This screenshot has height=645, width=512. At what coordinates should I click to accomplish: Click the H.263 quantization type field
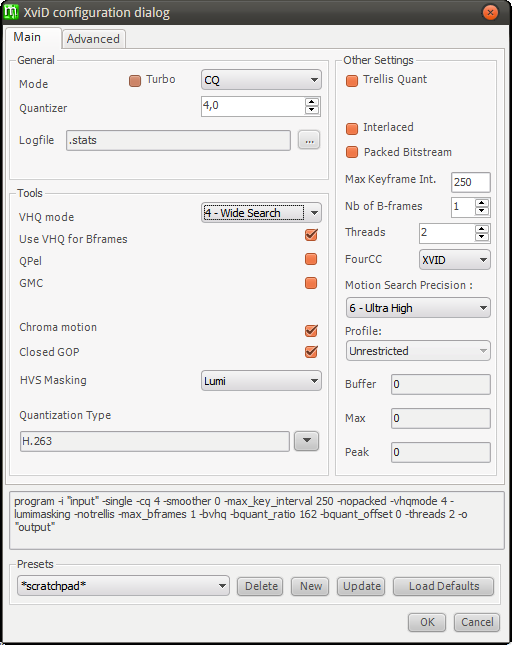(x=155, y=441)
